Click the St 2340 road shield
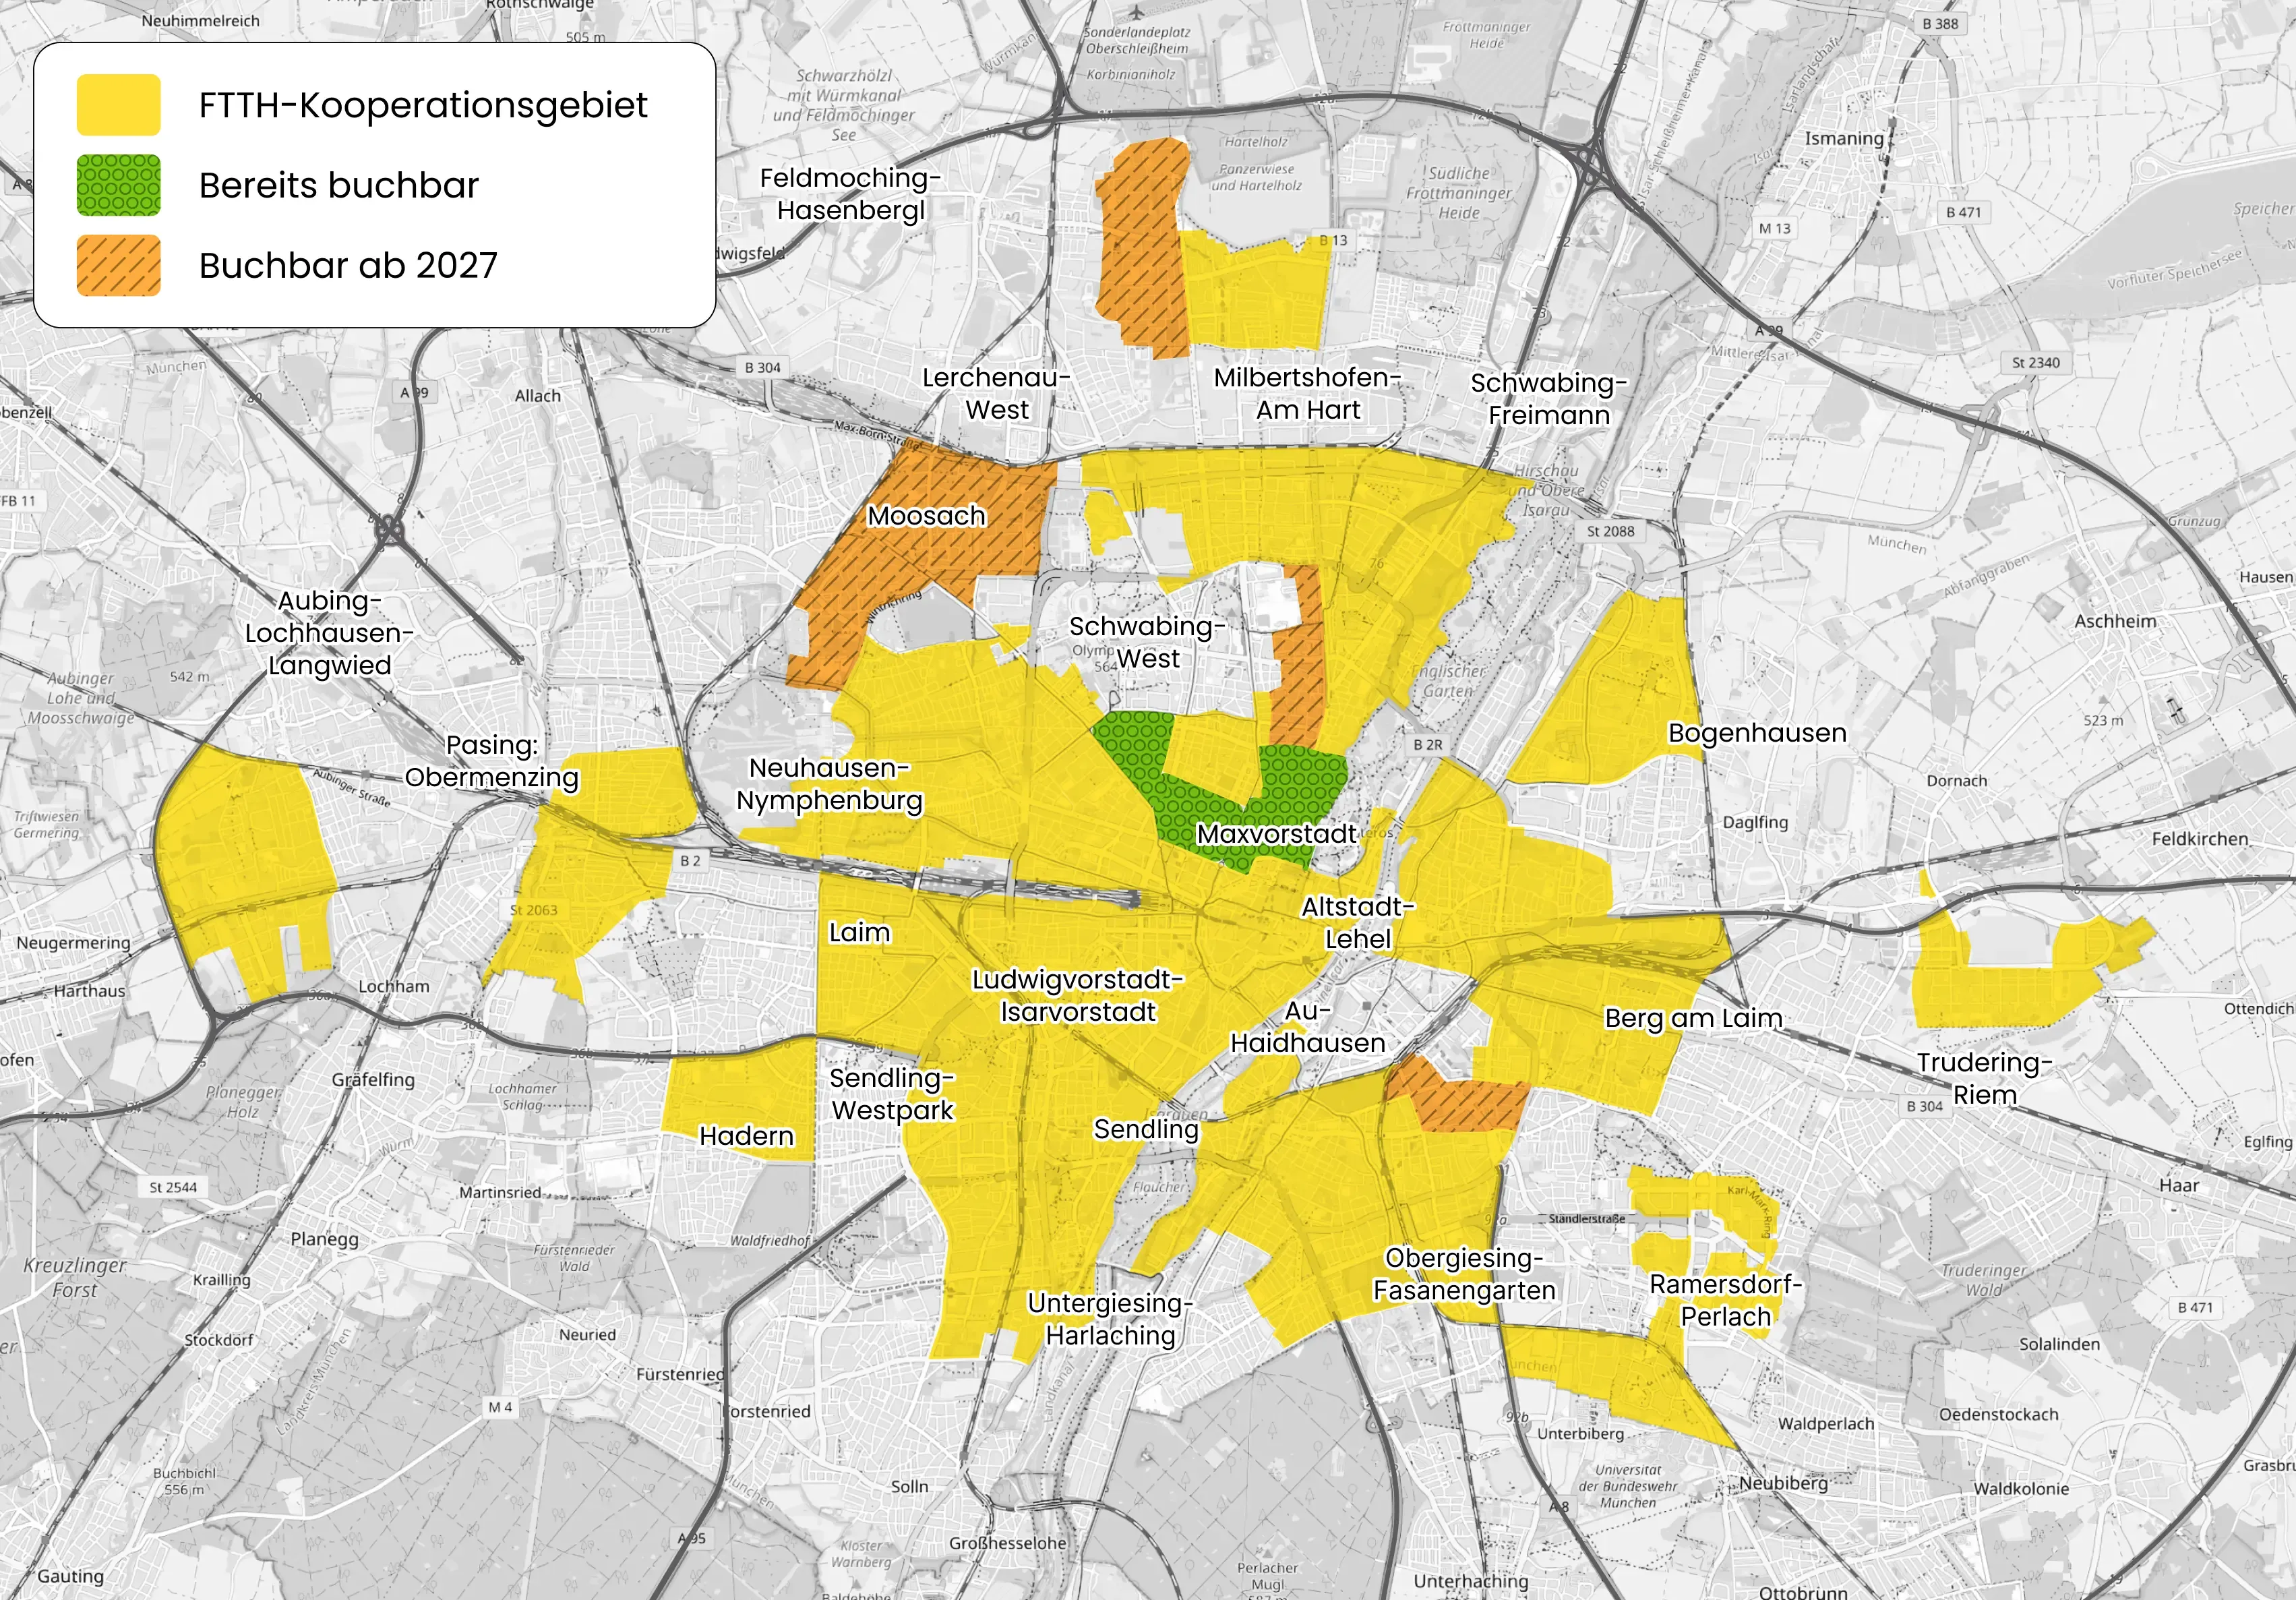This screenshot has width=2296, height=1600. (x=2036, y=363)
